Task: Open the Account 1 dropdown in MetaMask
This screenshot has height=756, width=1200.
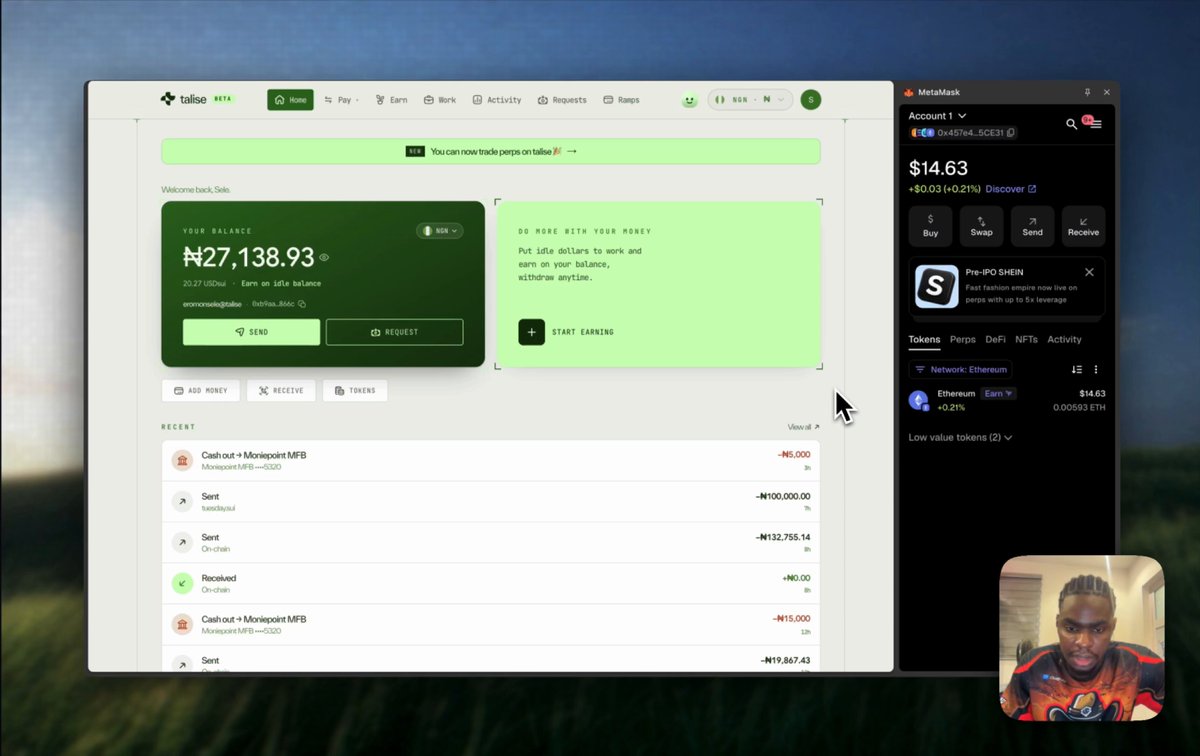Action: 937,116
